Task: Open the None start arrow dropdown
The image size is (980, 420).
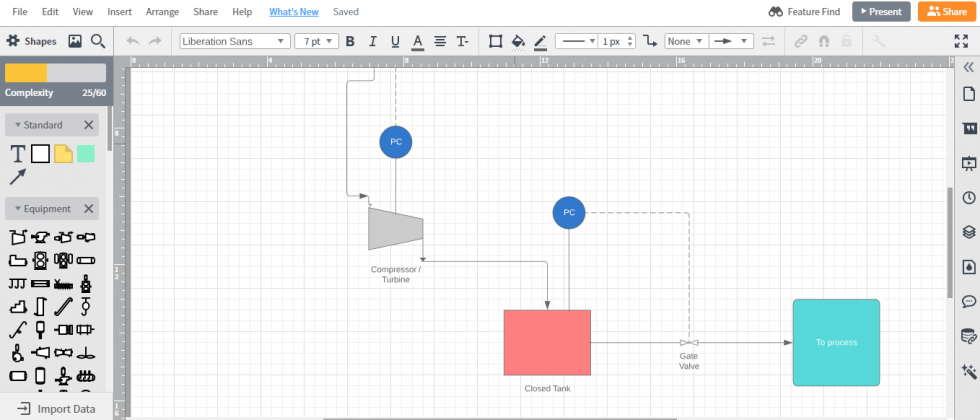Action: (x=686, y=41)
